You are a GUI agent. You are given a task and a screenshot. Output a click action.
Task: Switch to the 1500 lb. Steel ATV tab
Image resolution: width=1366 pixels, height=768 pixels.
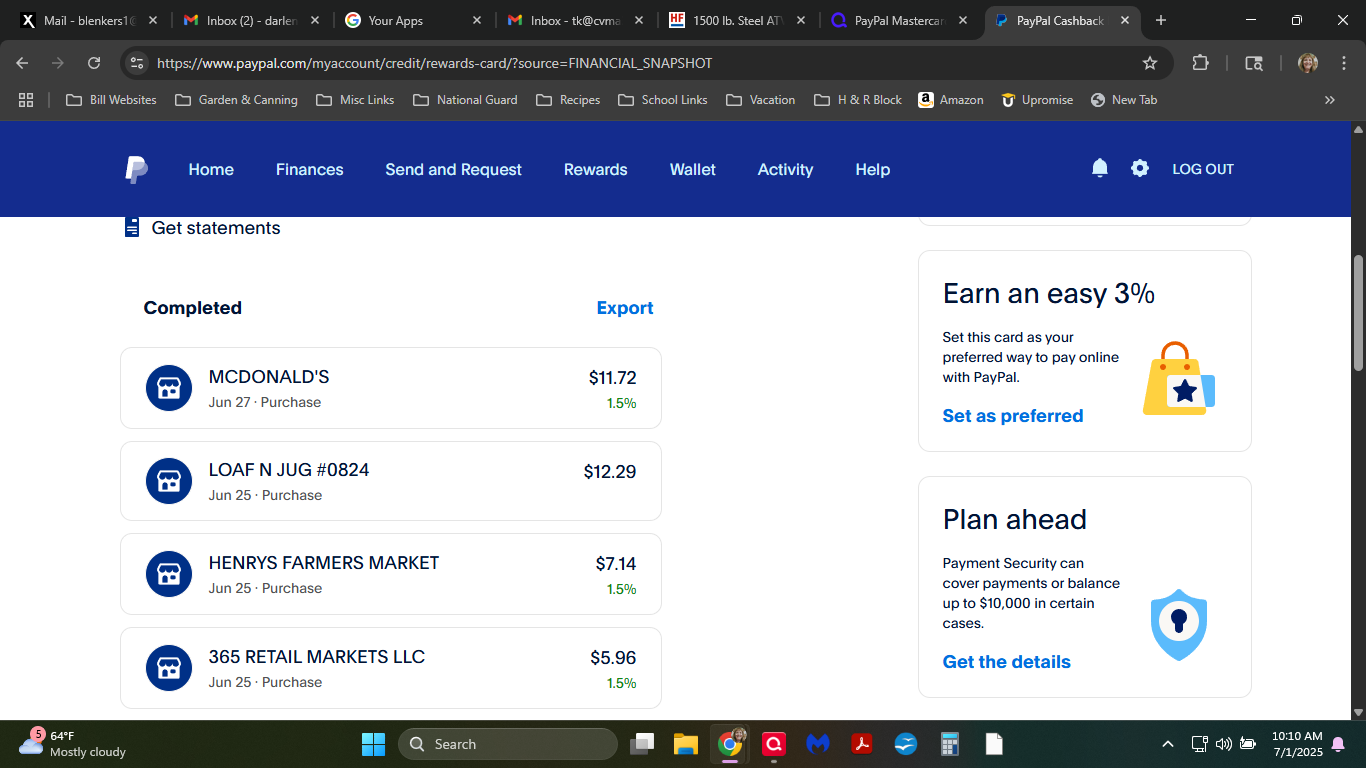coord(737,20)
